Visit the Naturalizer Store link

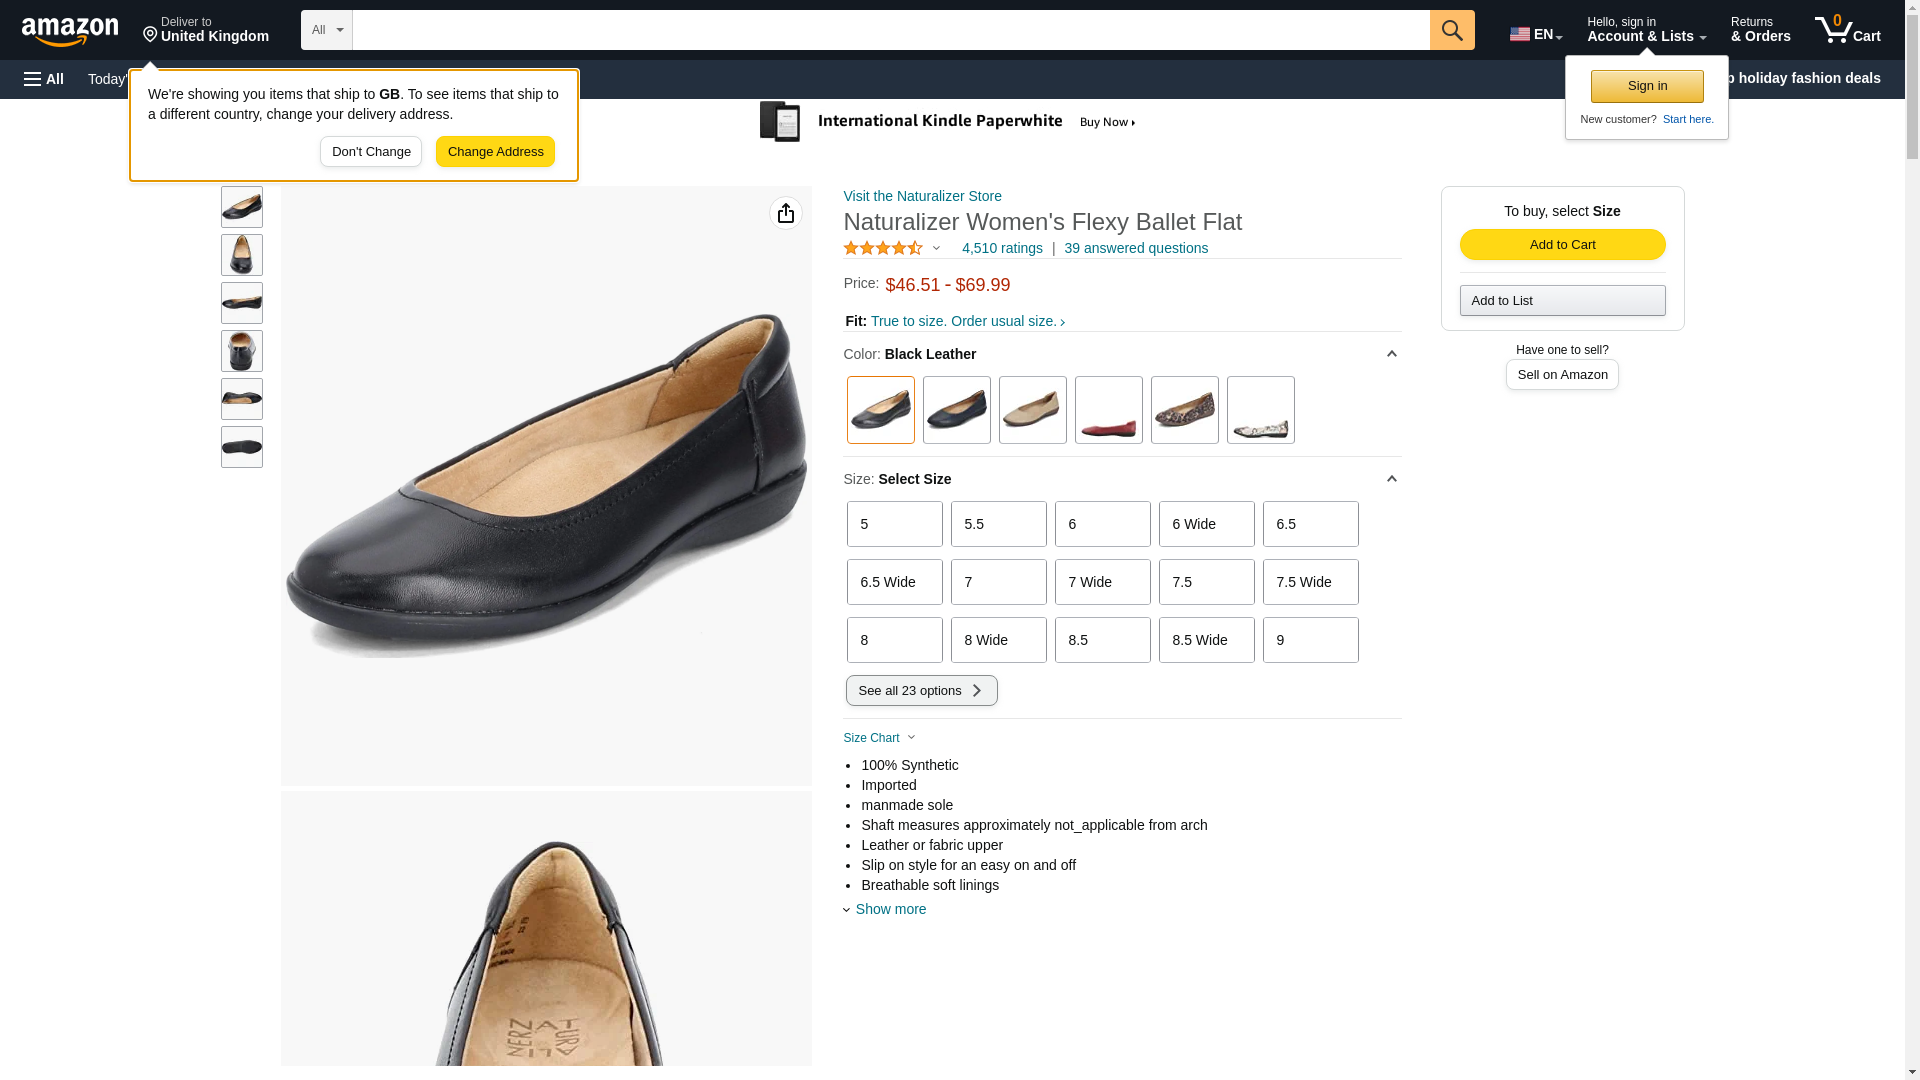(923, 196)
